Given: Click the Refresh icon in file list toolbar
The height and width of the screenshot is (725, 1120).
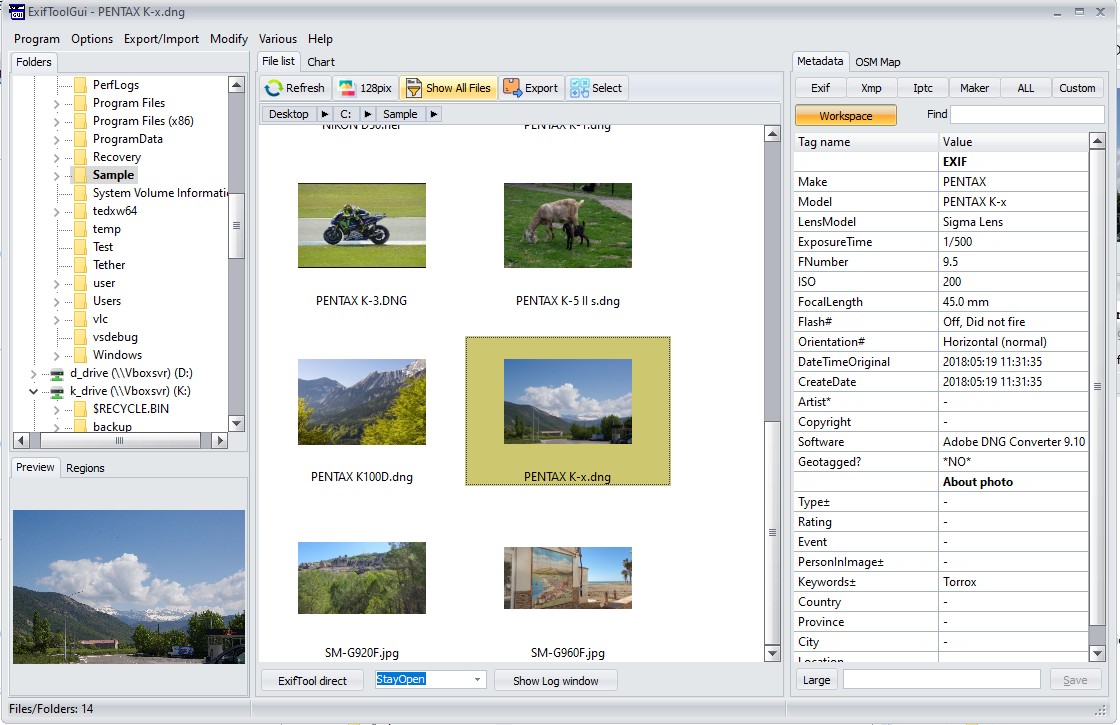Looking at the screenshot, I should point(274,88).
